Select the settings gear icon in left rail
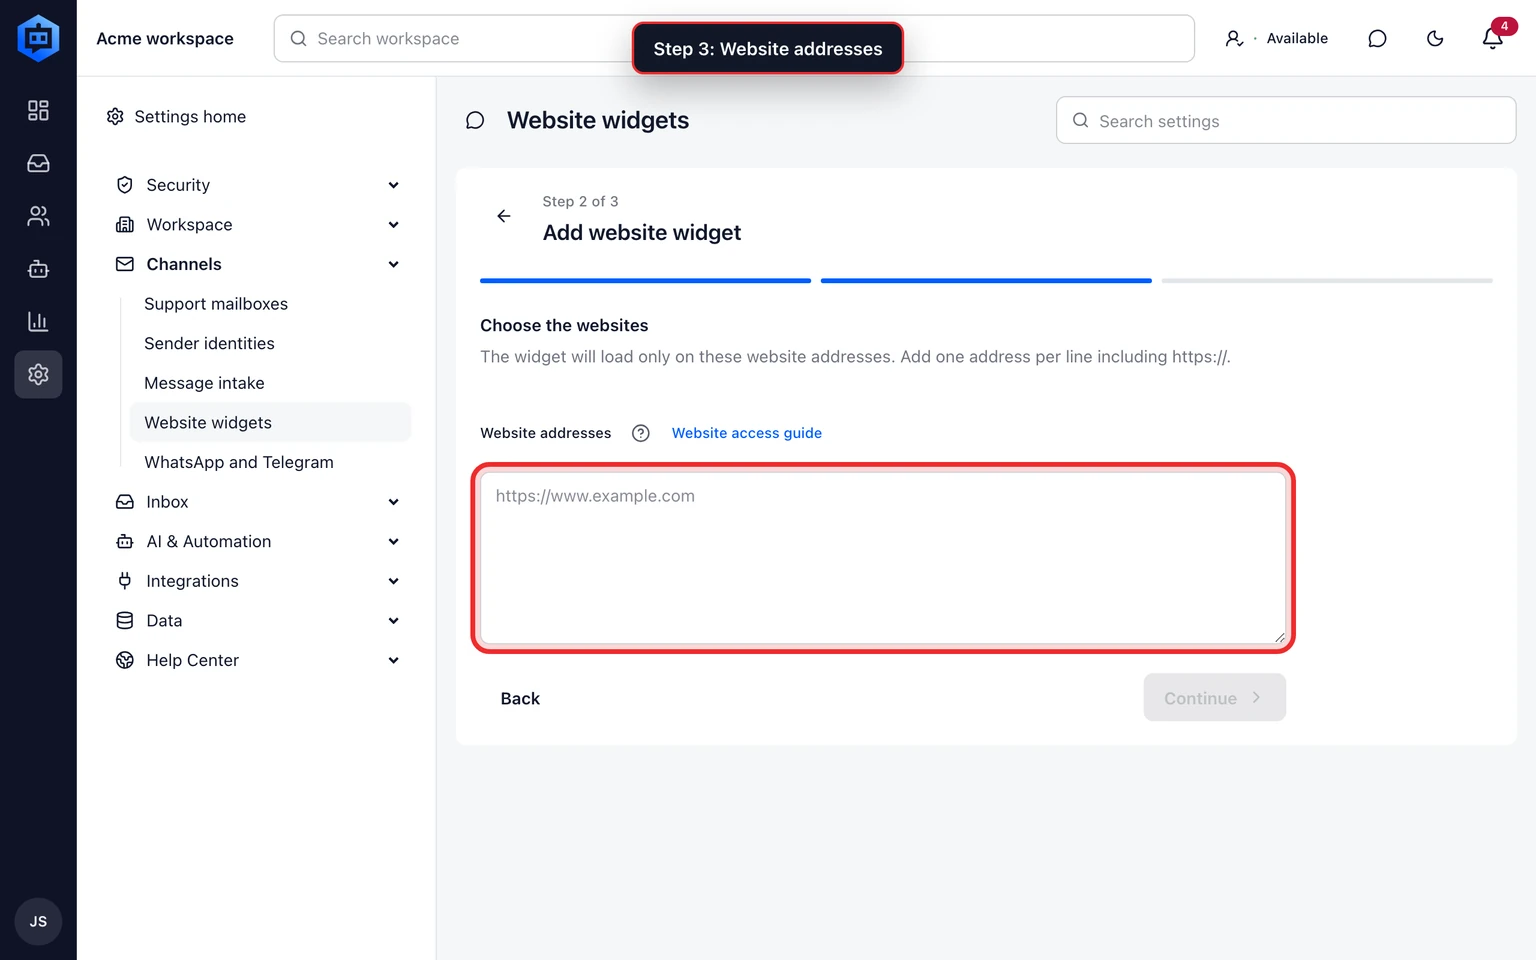 [x=38, y=374]
